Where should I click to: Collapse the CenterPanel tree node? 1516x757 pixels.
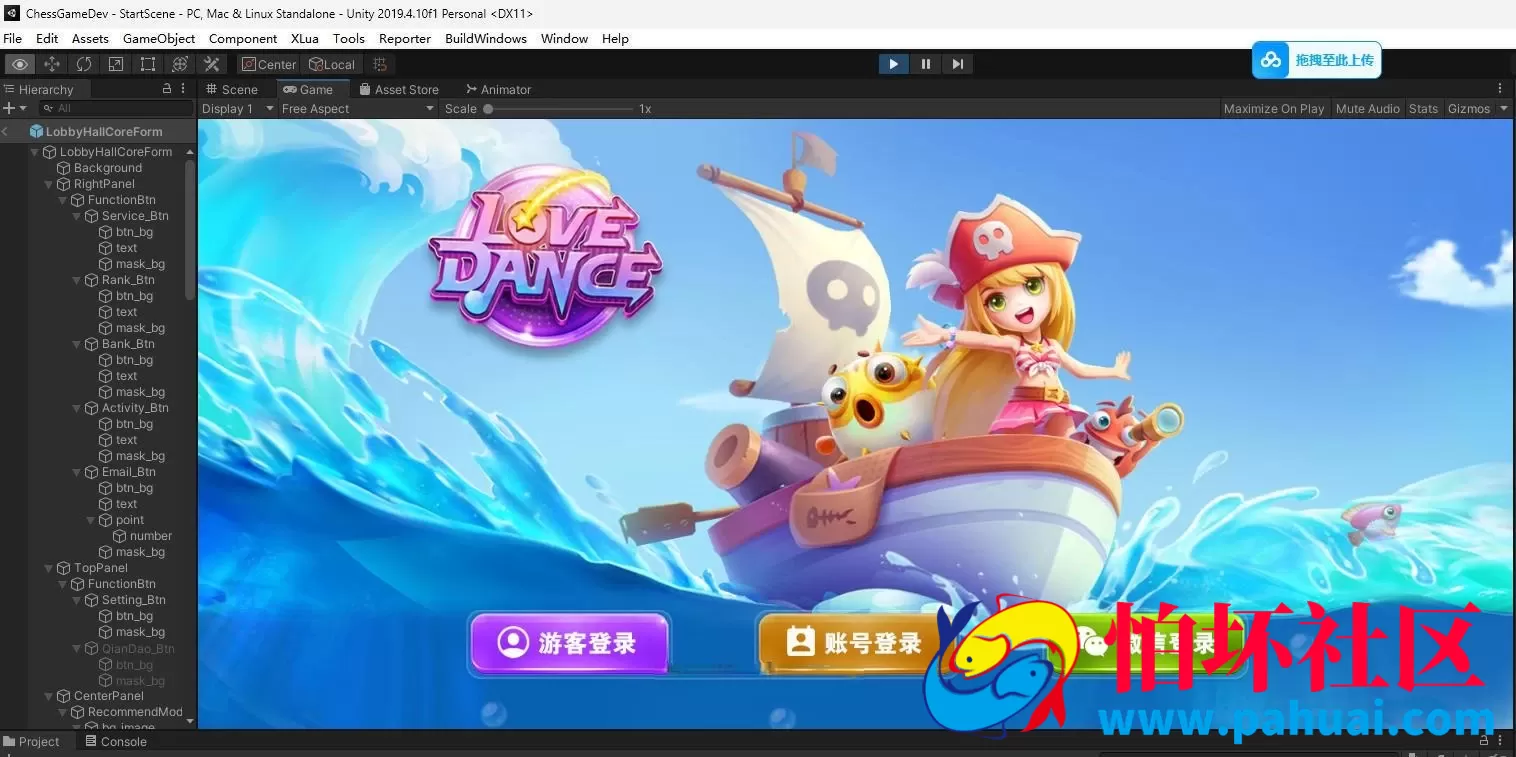49,696
